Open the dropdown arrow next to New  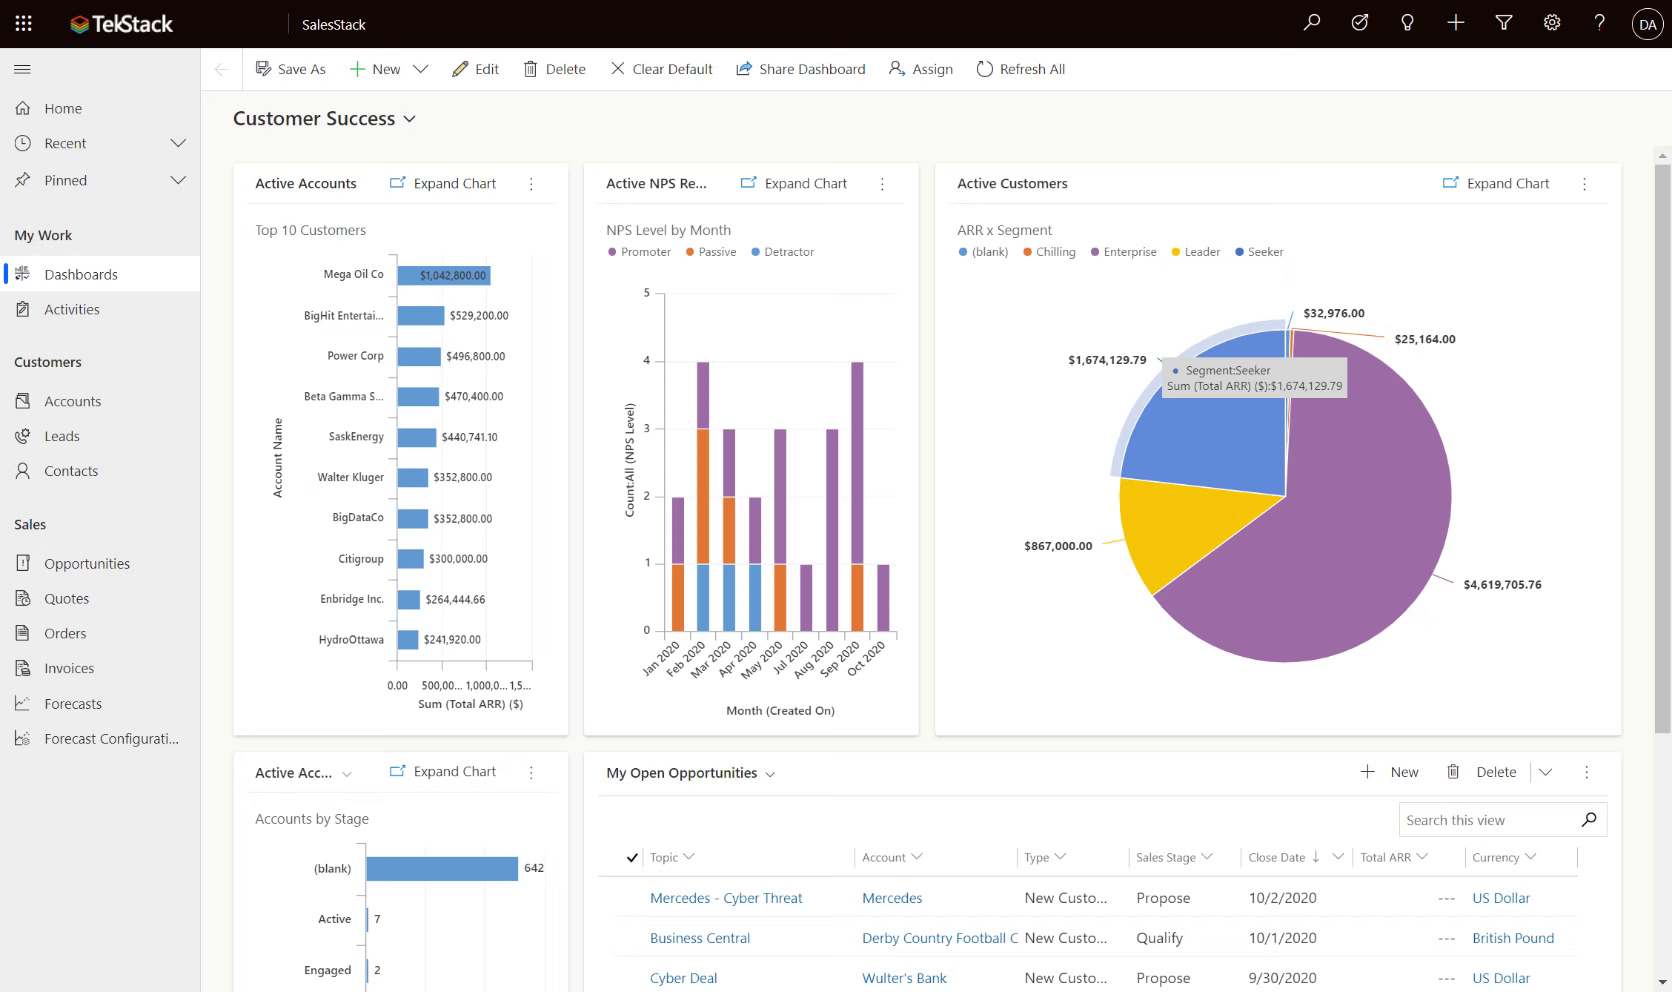[x=421, y=69]
